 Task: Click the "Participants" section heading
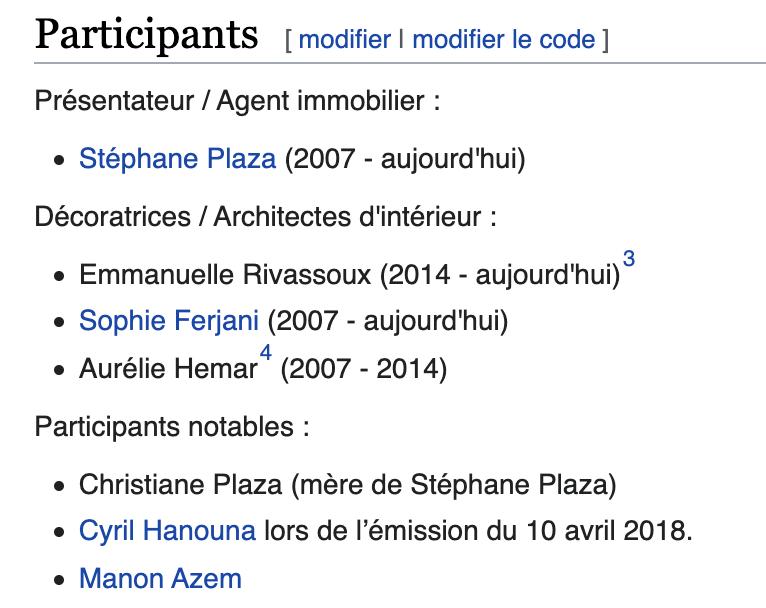[146, 35]
